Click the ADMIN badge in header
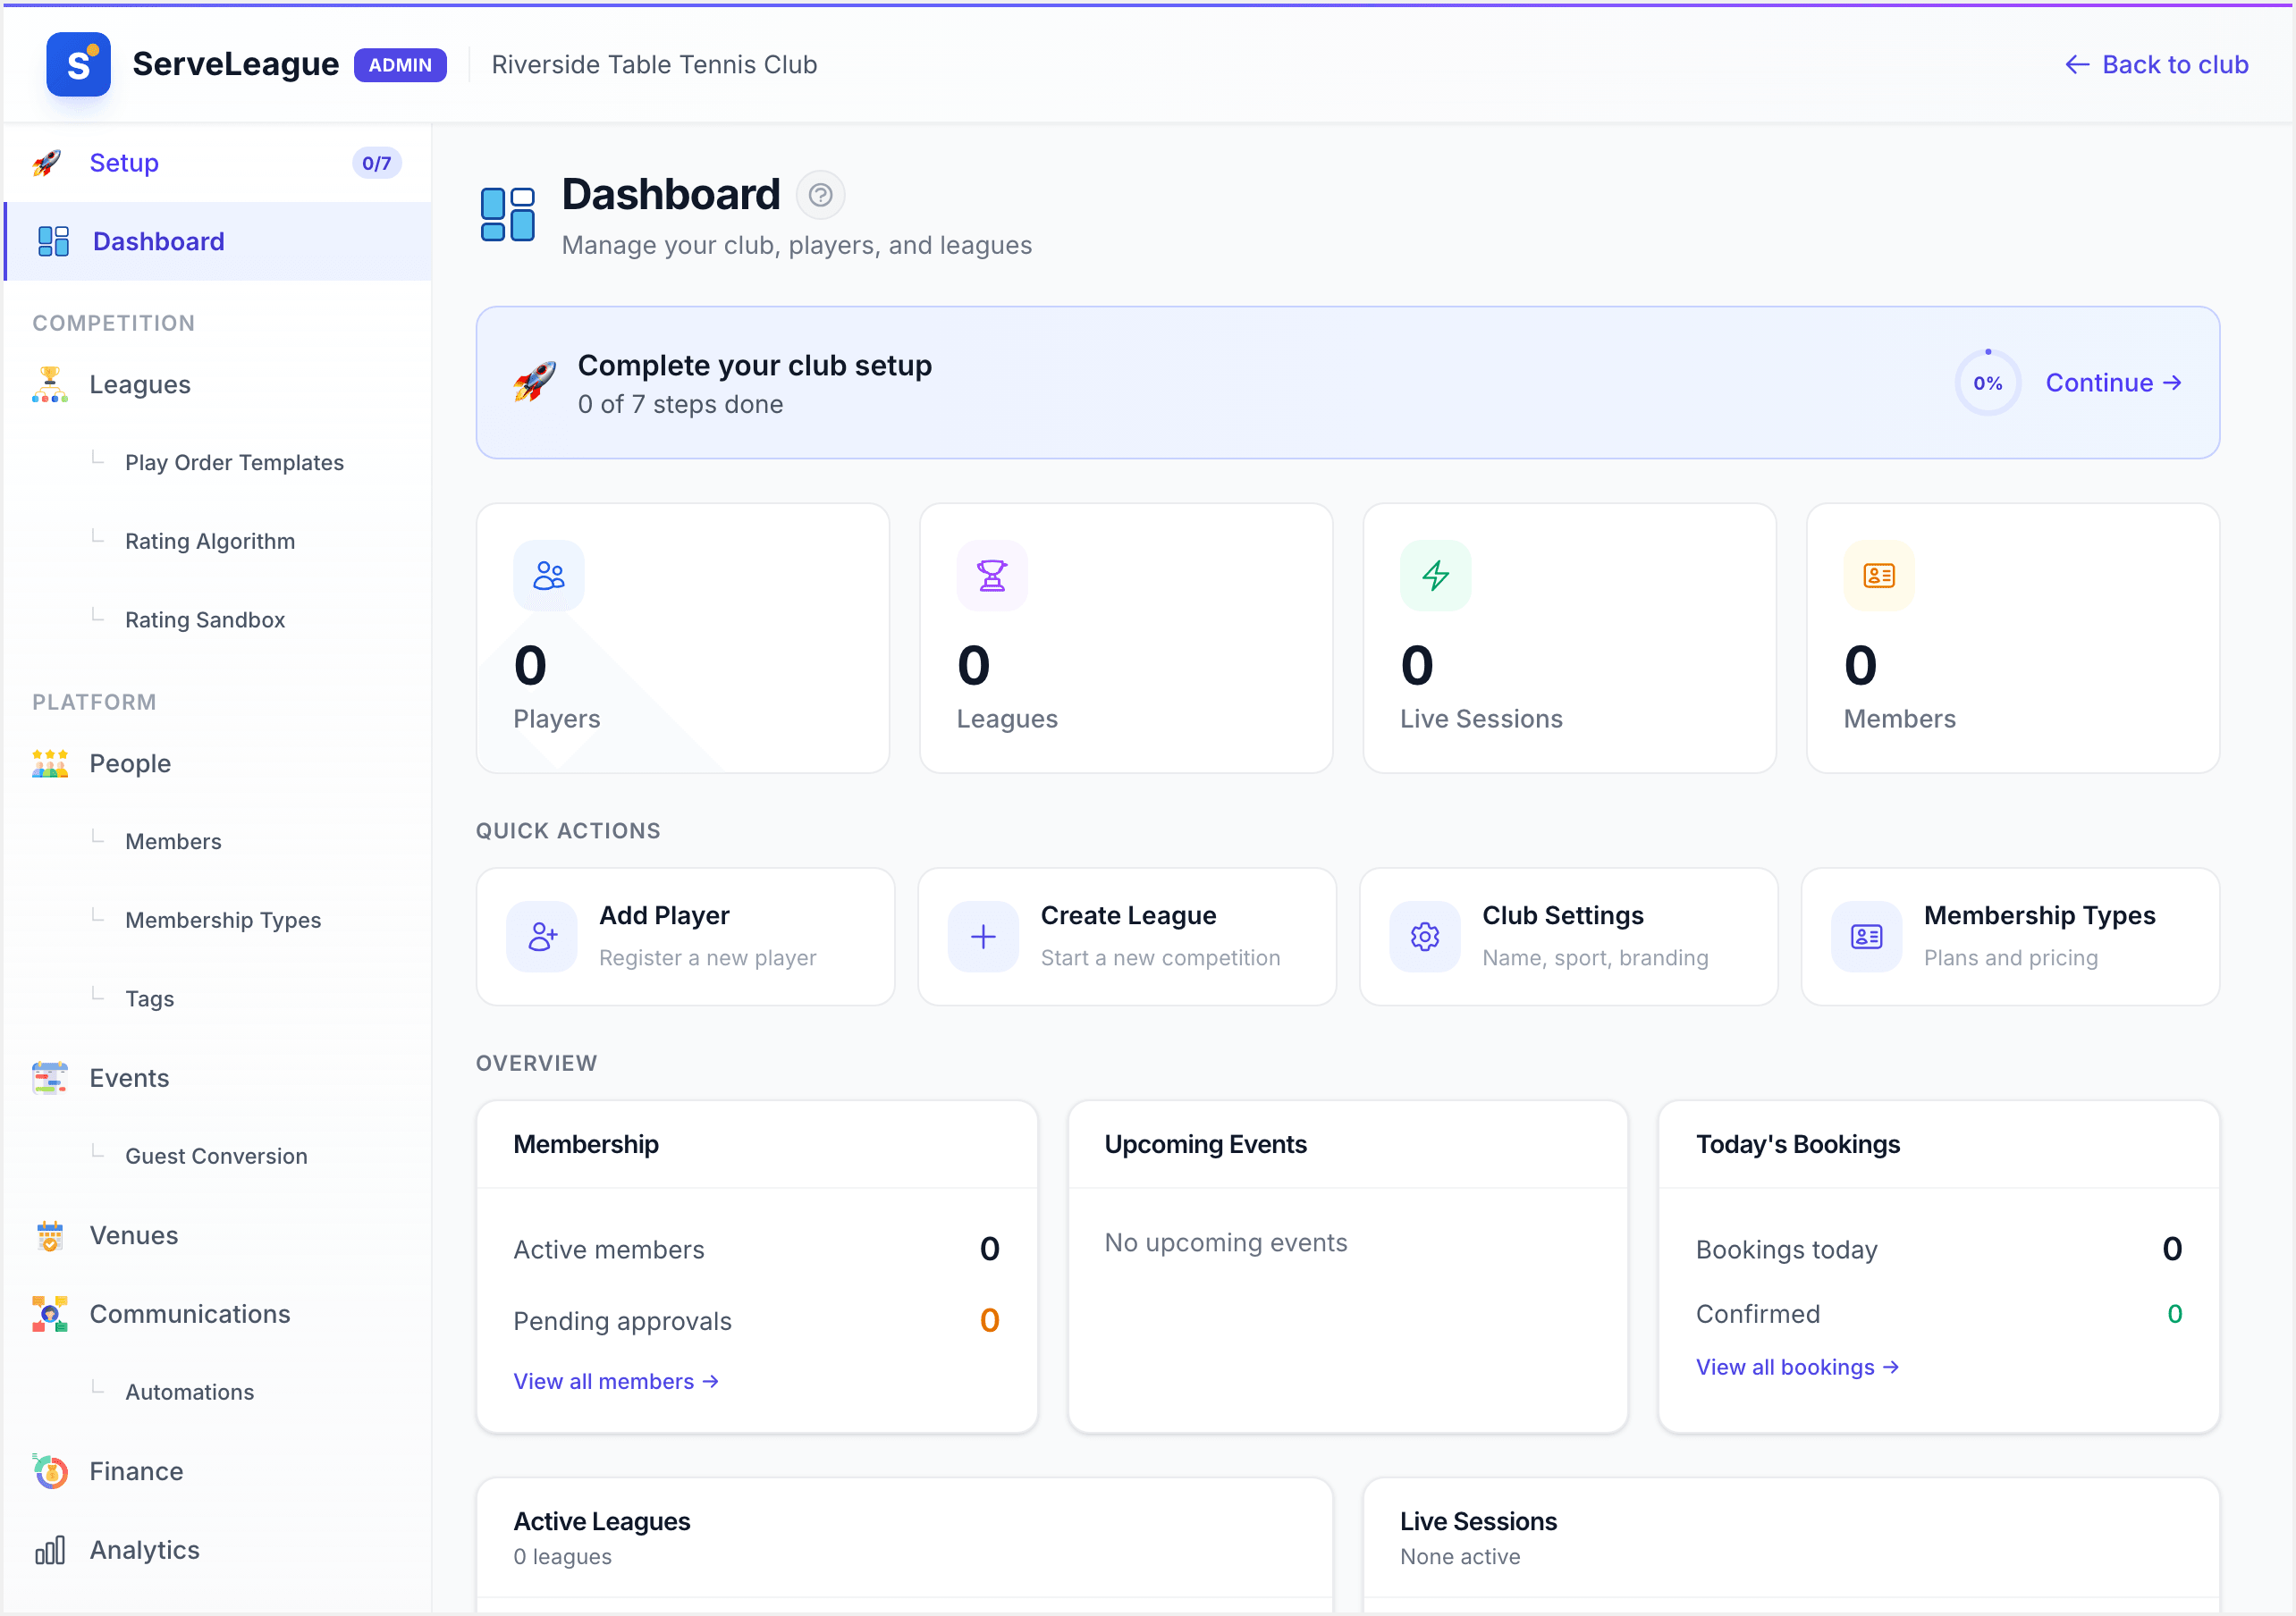 tap(400, 65)
